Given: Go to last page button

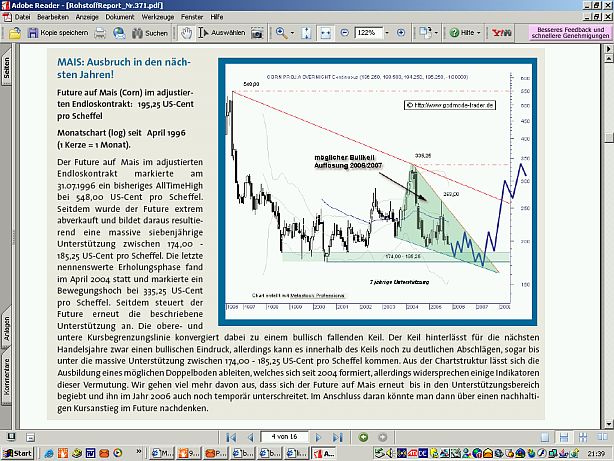Looking at the screenshot, I should coord(338,437).
